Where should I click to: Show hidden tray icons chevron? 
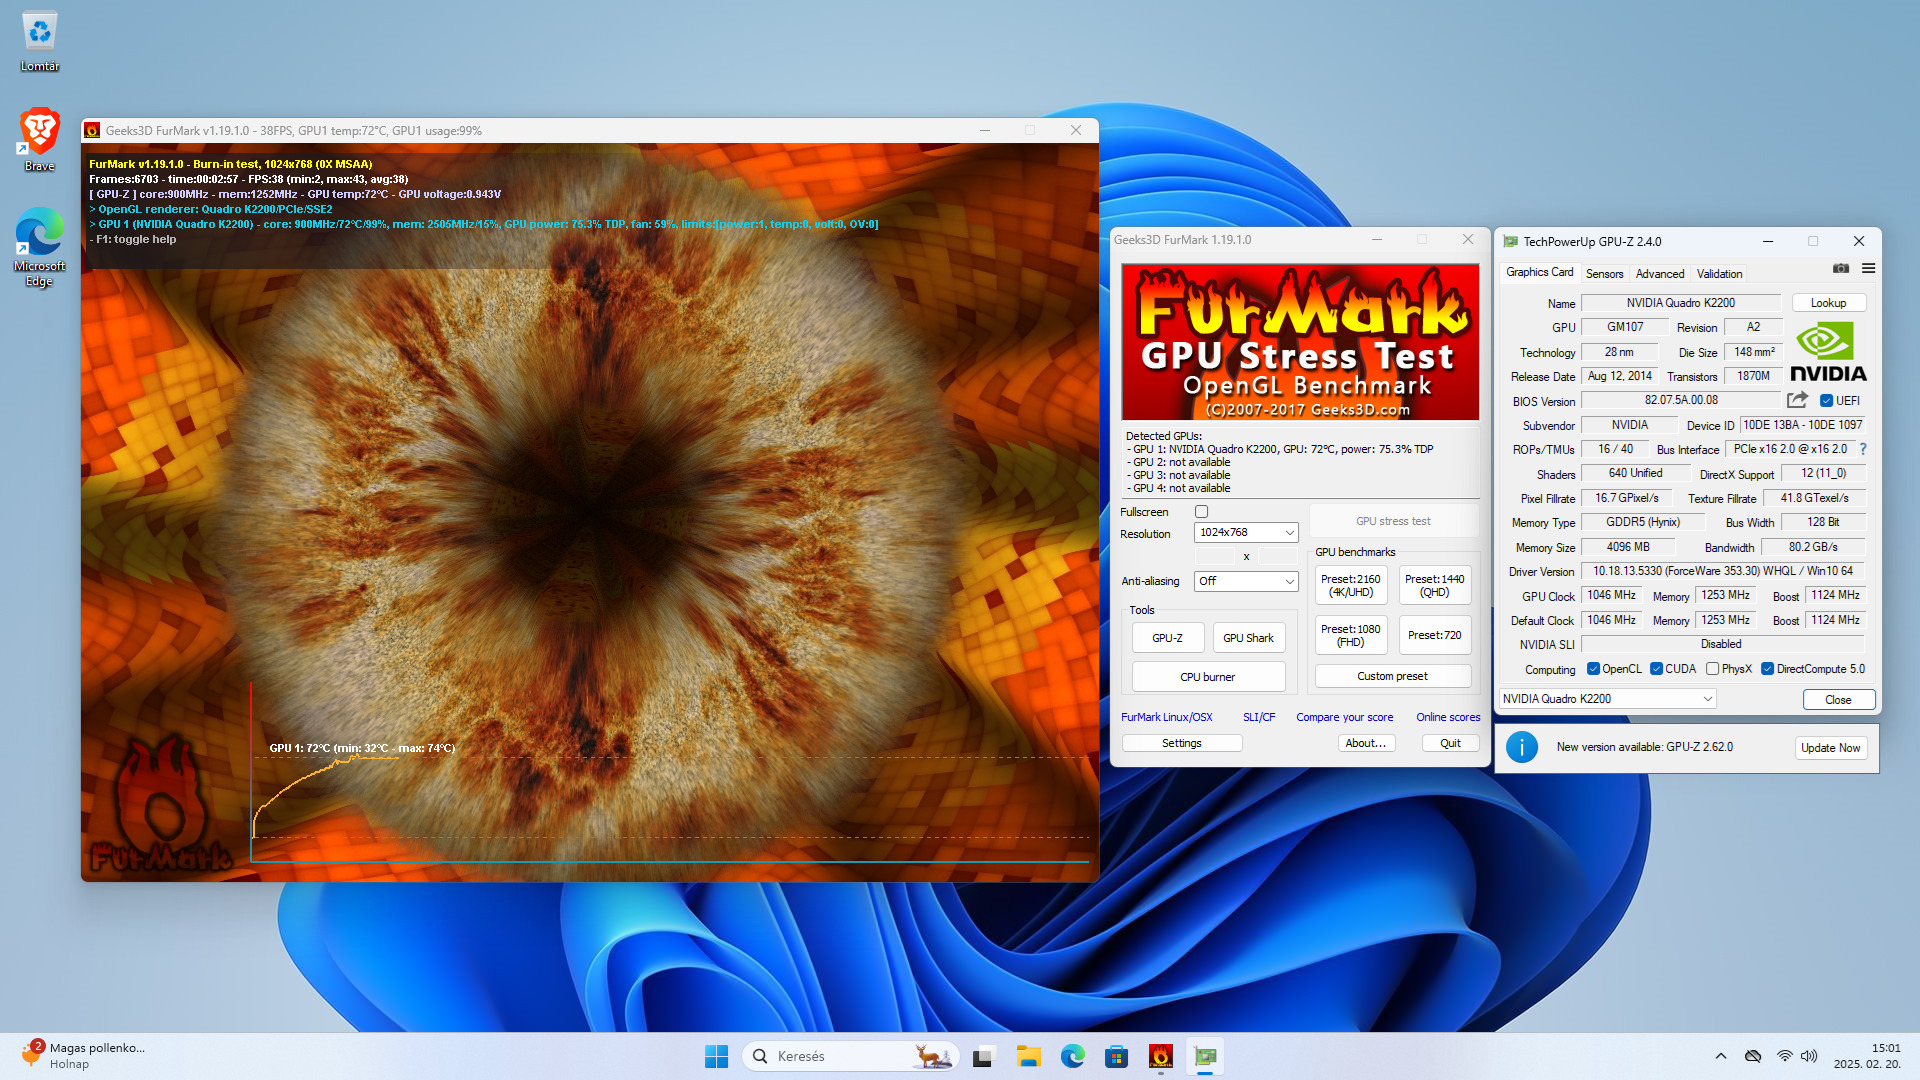[1721, 1056]
